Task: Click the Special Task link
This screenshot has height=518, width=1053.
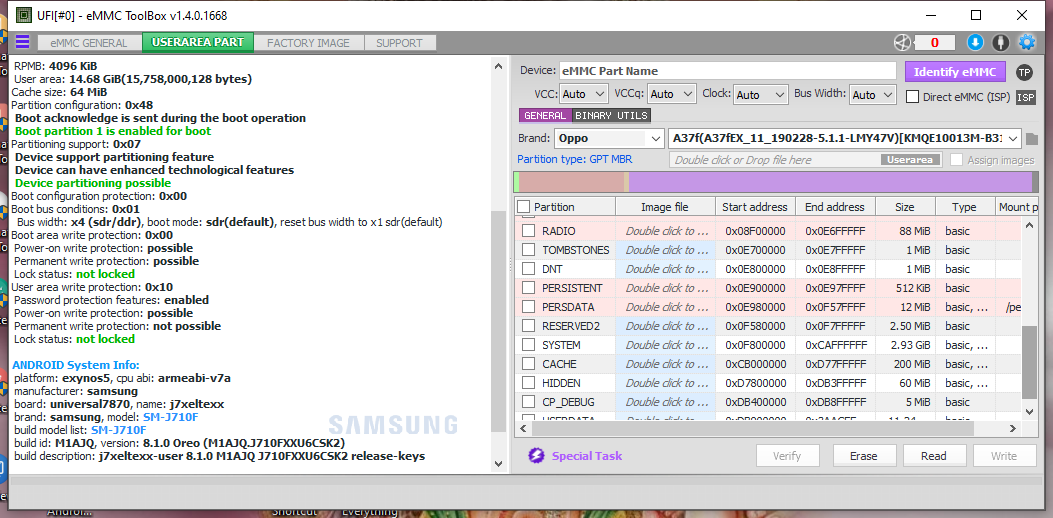Action: (x=587, y=456)
